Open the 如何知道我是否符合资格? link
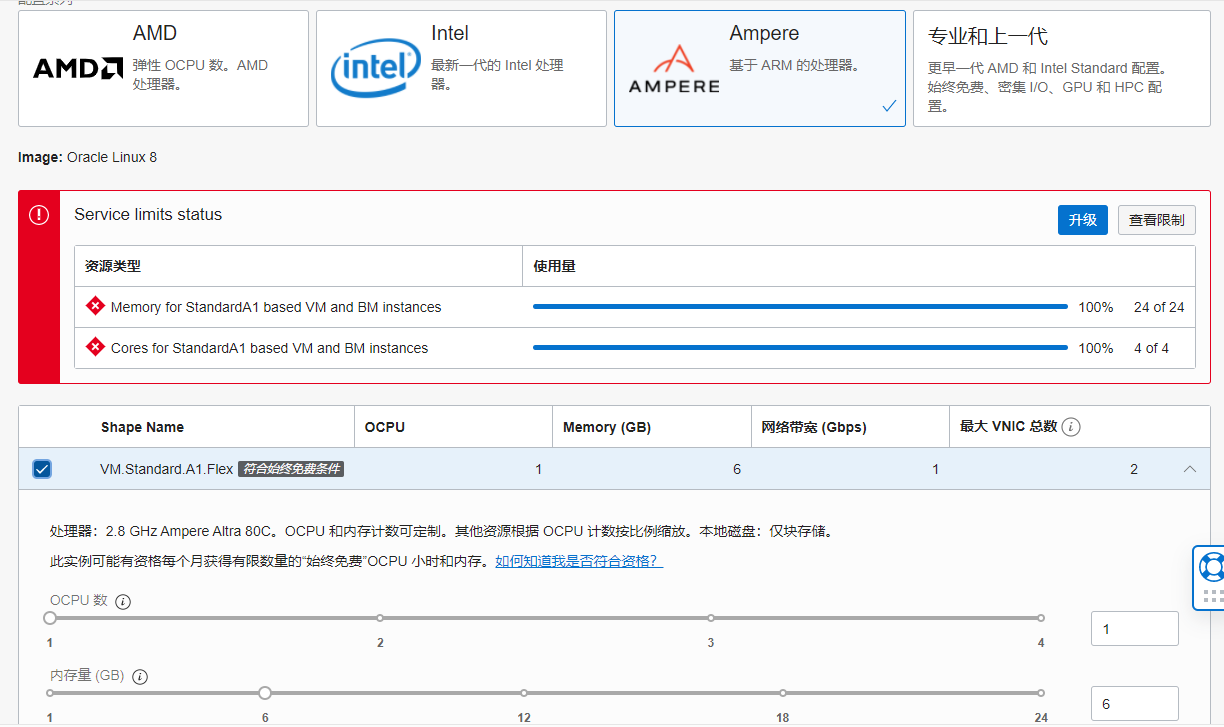 (x=579, y=561)
